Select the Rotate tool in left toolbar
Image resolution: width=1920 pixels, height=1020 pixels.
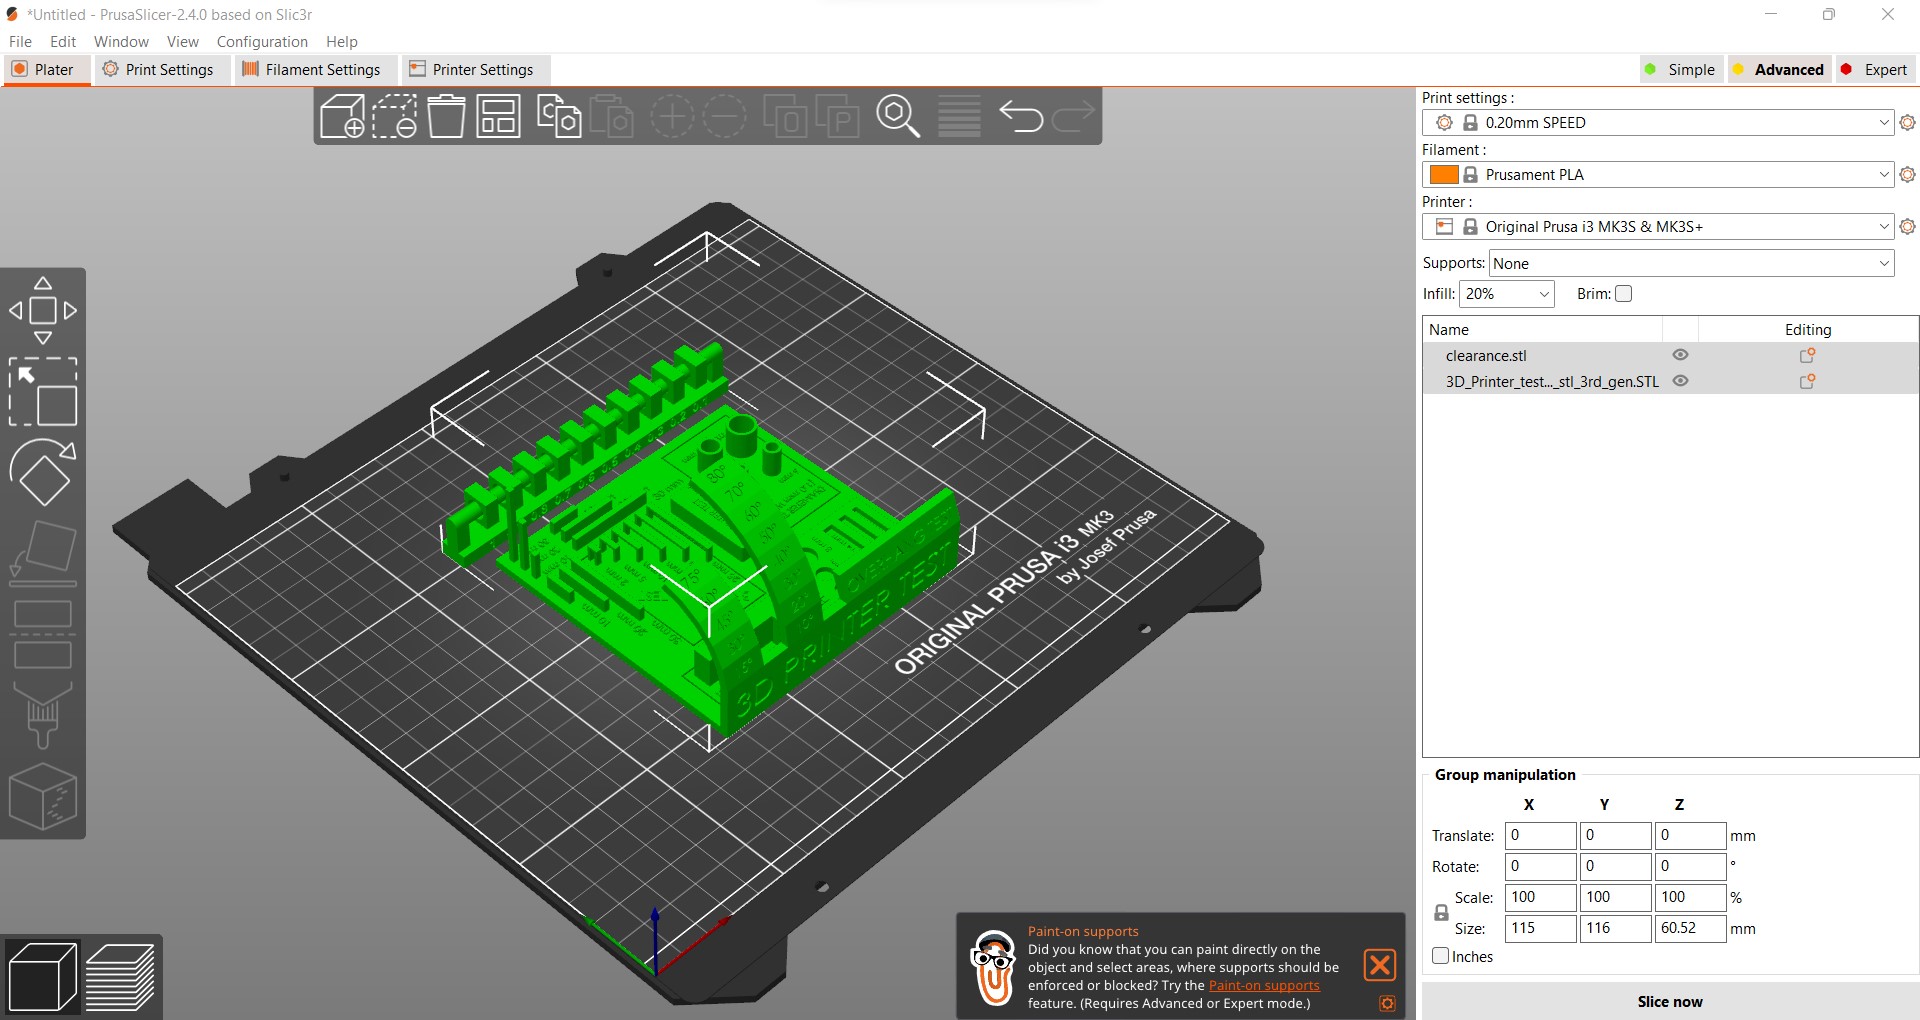tap(43, 472)
